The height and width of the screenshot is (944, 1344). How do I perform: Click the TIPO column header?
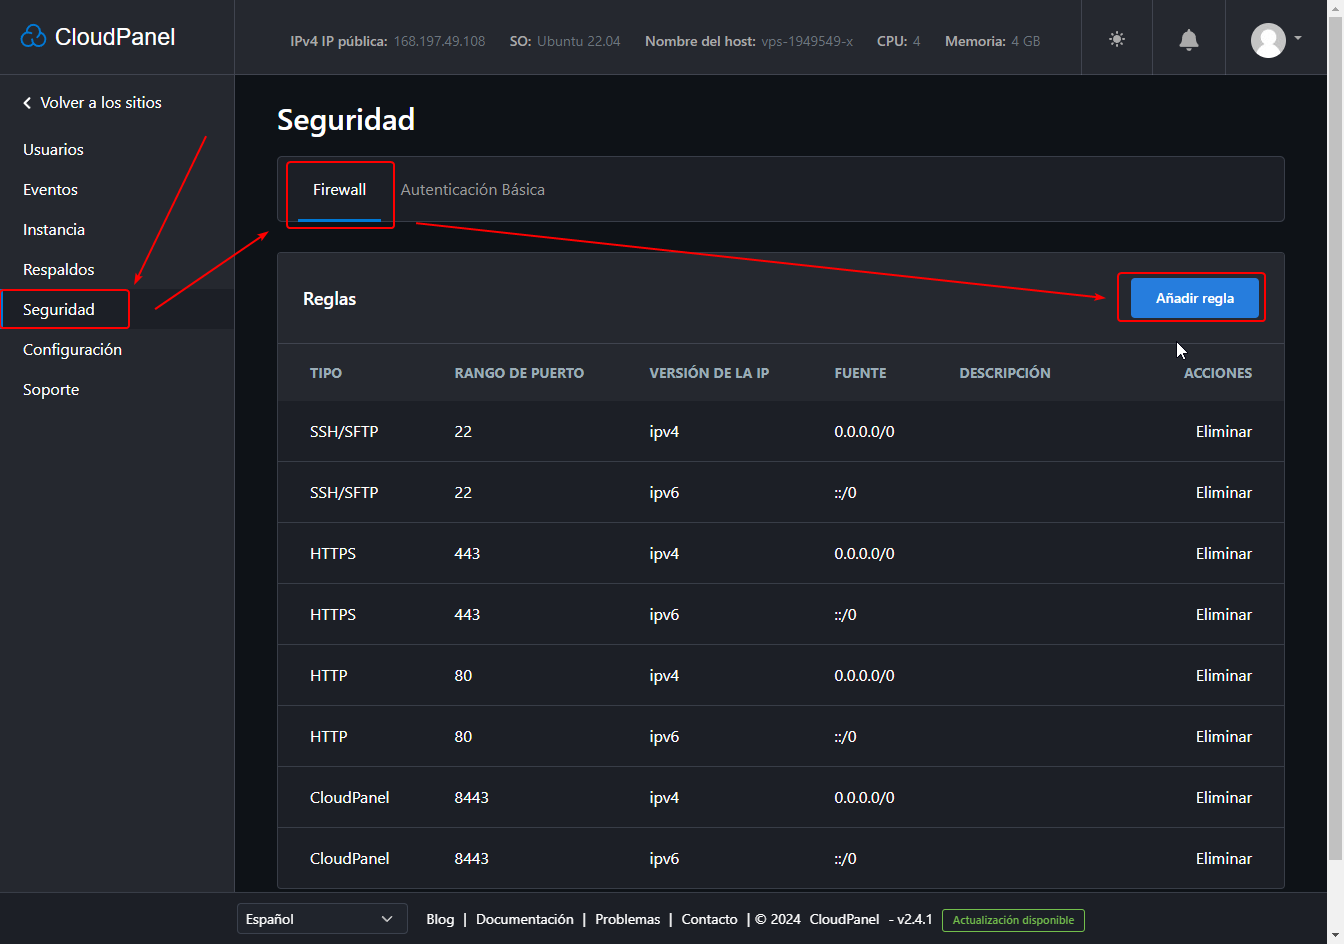tap(326, 373)
